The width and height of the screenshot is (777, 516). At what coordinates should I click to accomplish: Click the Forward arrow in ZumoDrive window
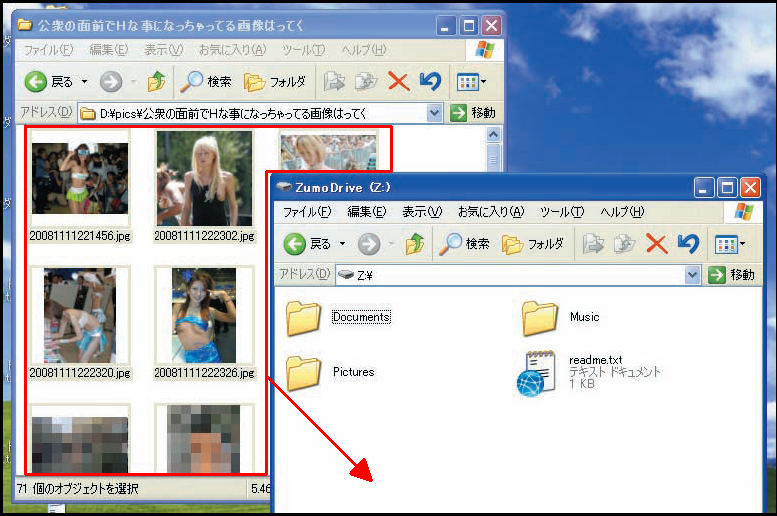point(369,244)
